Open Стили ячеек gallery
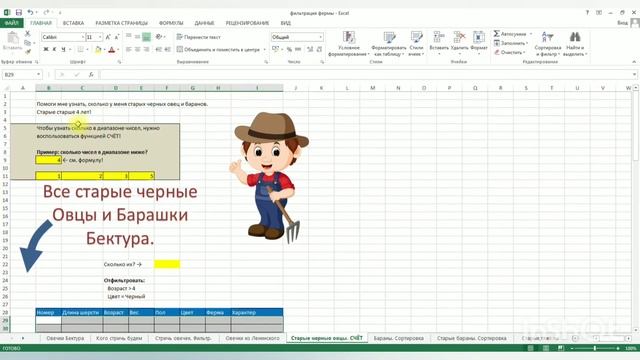Screen dimensions: 640x360 (416, 43)
